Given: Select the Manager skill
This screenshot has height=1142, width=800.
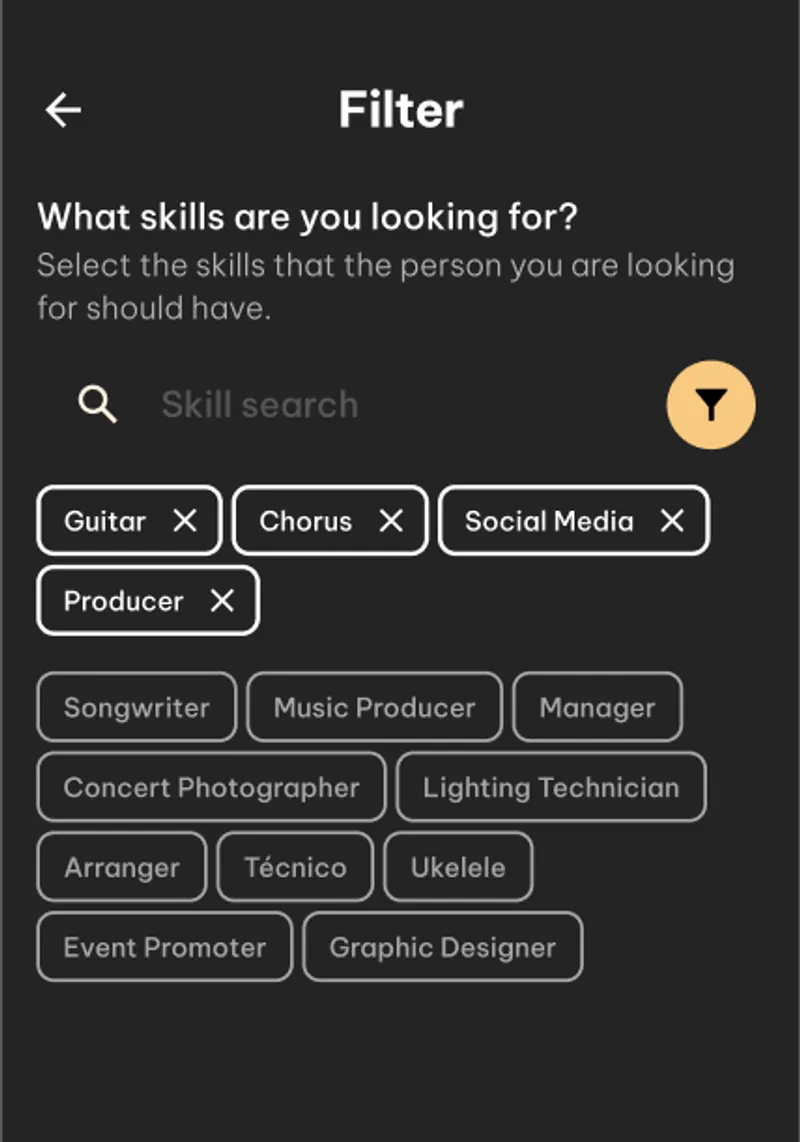Looking at the screenshot, I should pos(597,708).
